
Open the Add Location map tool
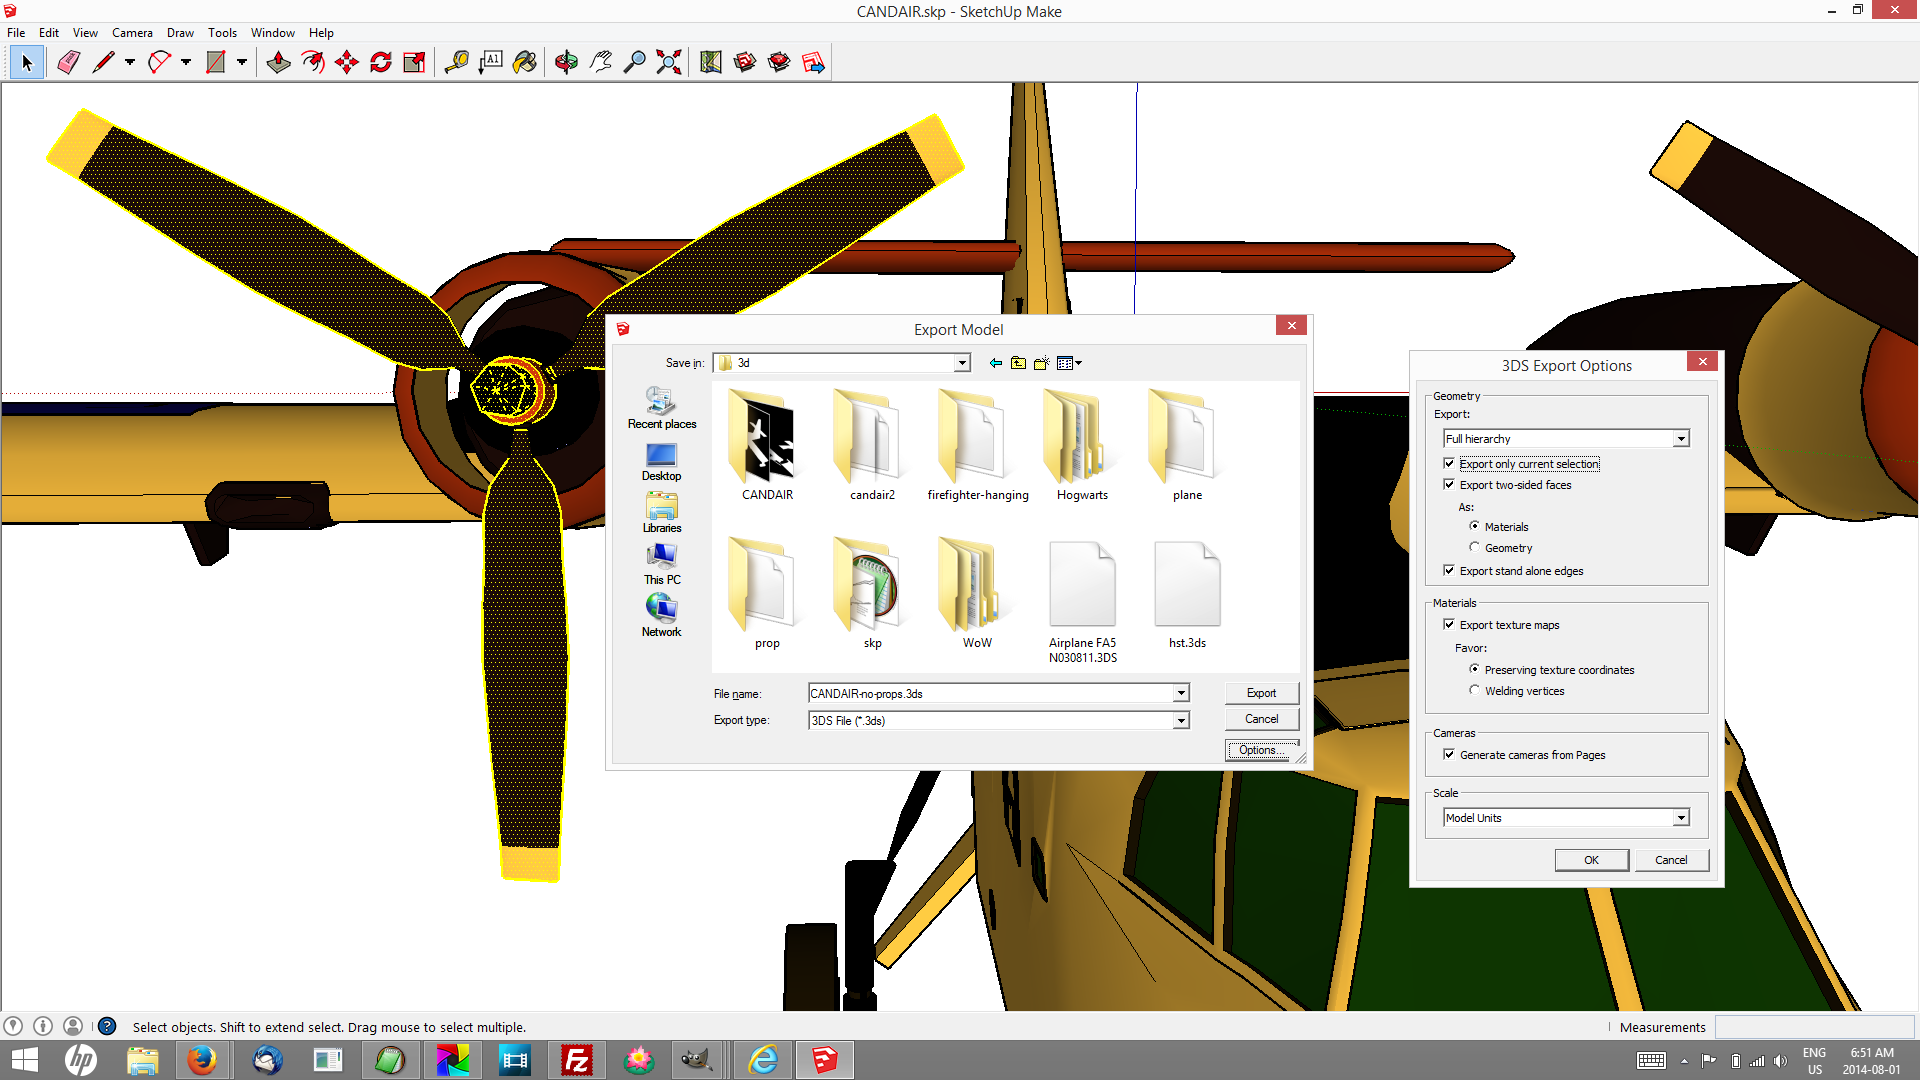pyautogui.click(x=710, y=63)
